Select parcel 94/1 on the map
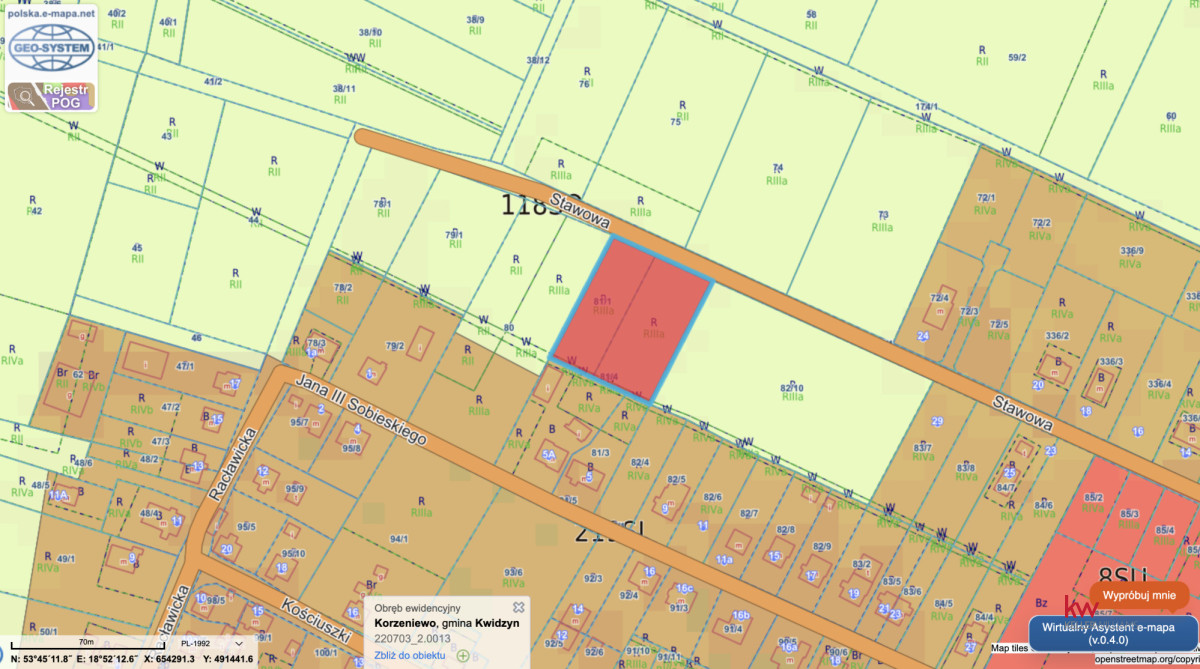 (400, 538)
